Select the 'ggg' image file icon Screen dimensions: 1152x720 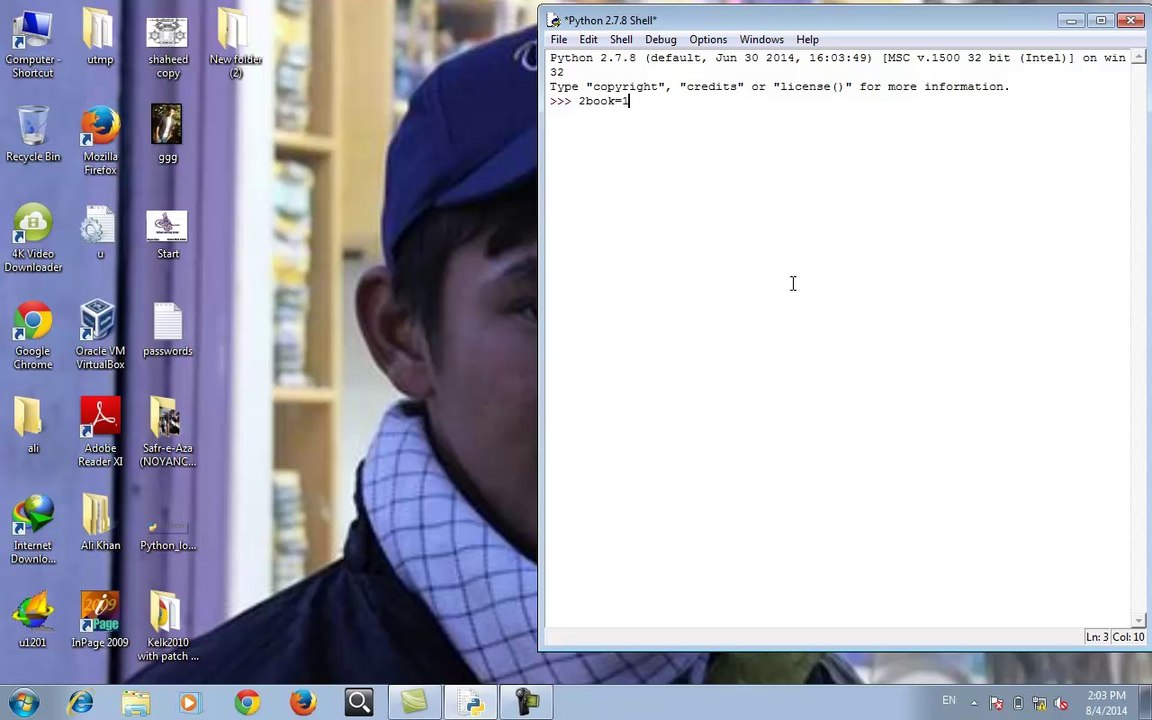coord(167,134)
